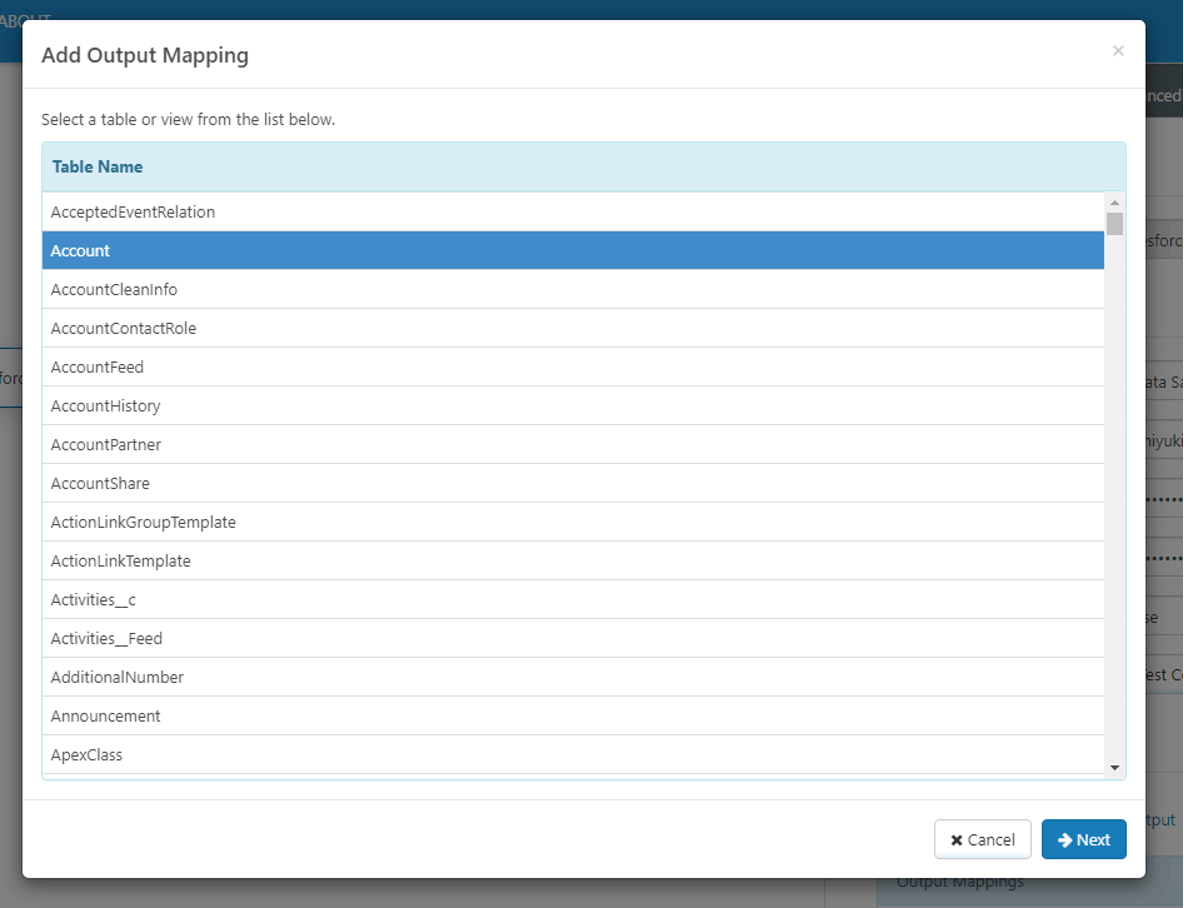Select the Activities__c table
Viewport: 1184px width, 908px height.
point(93,600)
